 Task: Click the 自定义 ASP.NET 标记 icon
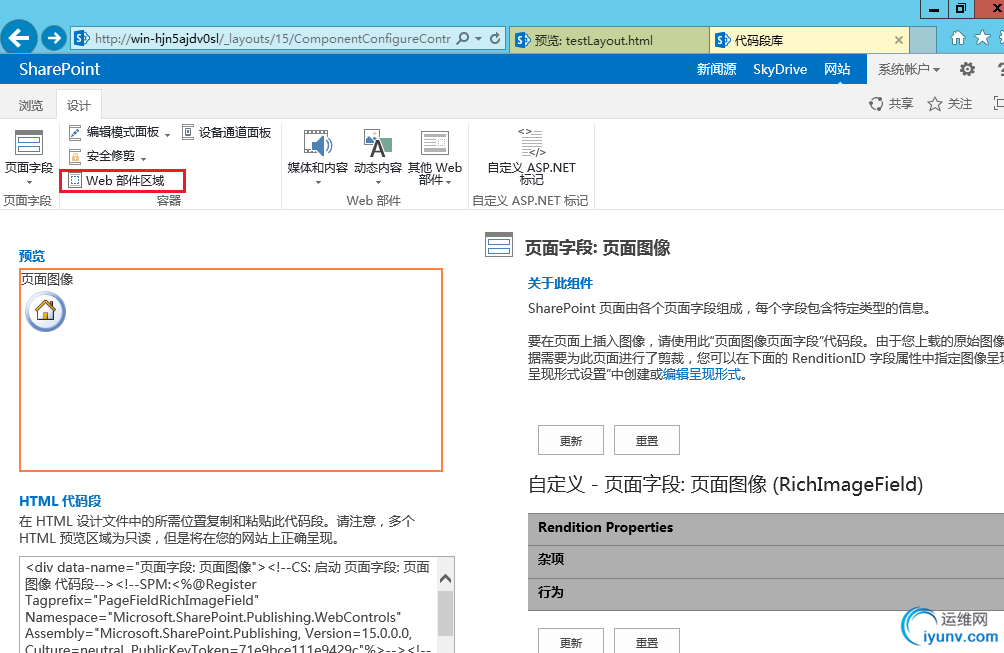click(x=531, y=142)
